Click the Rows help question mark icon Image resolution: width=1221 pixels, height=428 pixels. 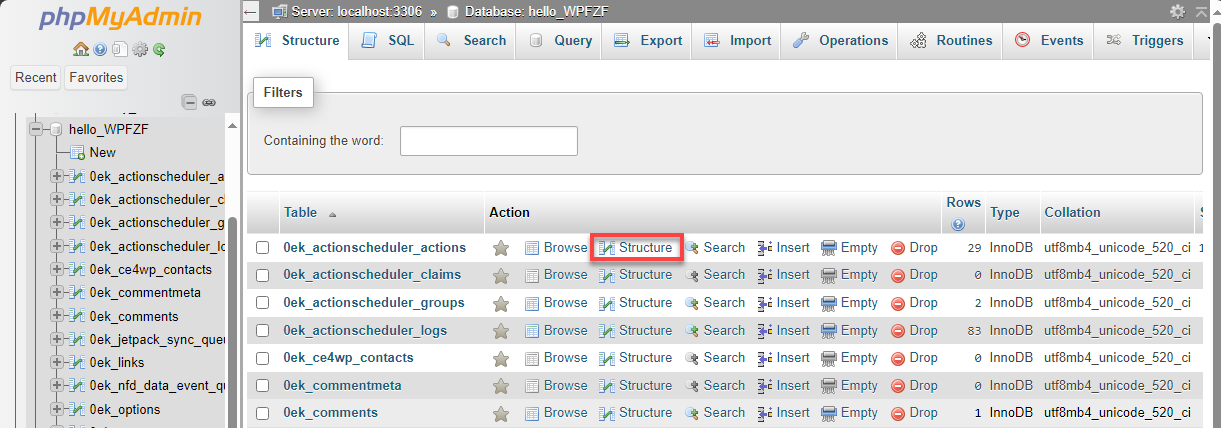[959, 225]
